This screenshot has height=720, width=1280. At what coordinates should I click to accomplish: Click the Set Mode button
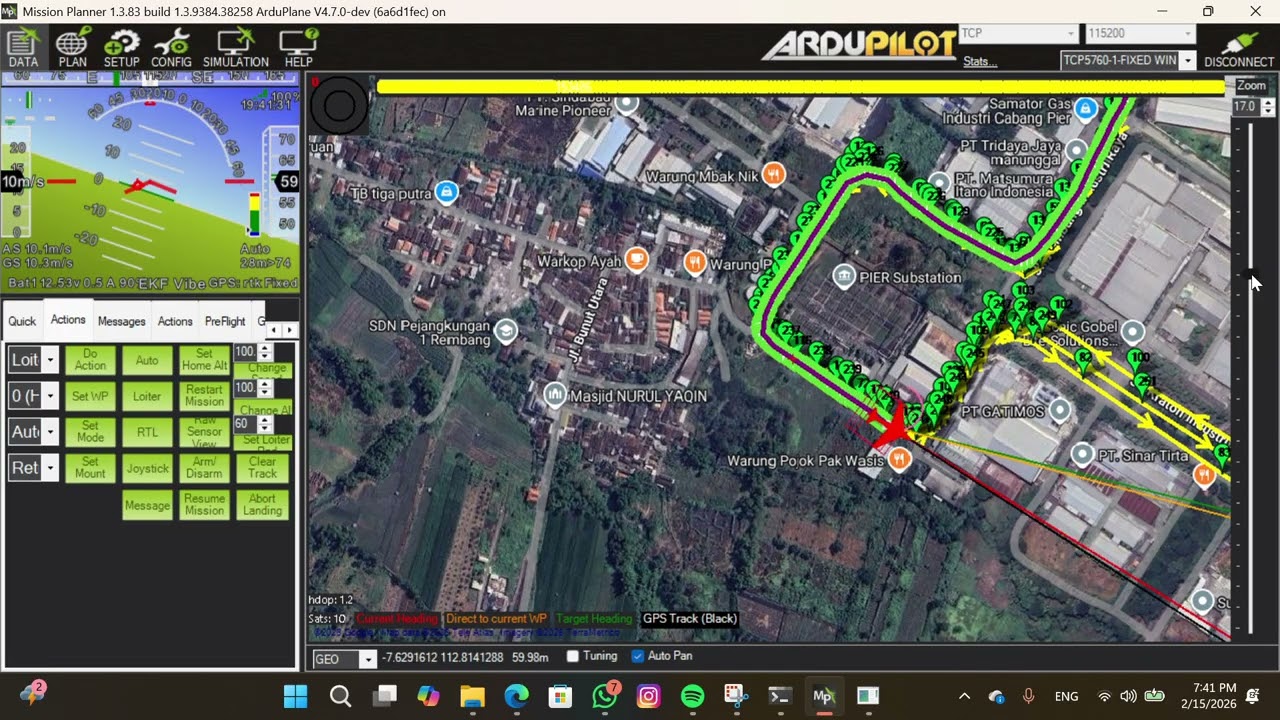point(90,432)
